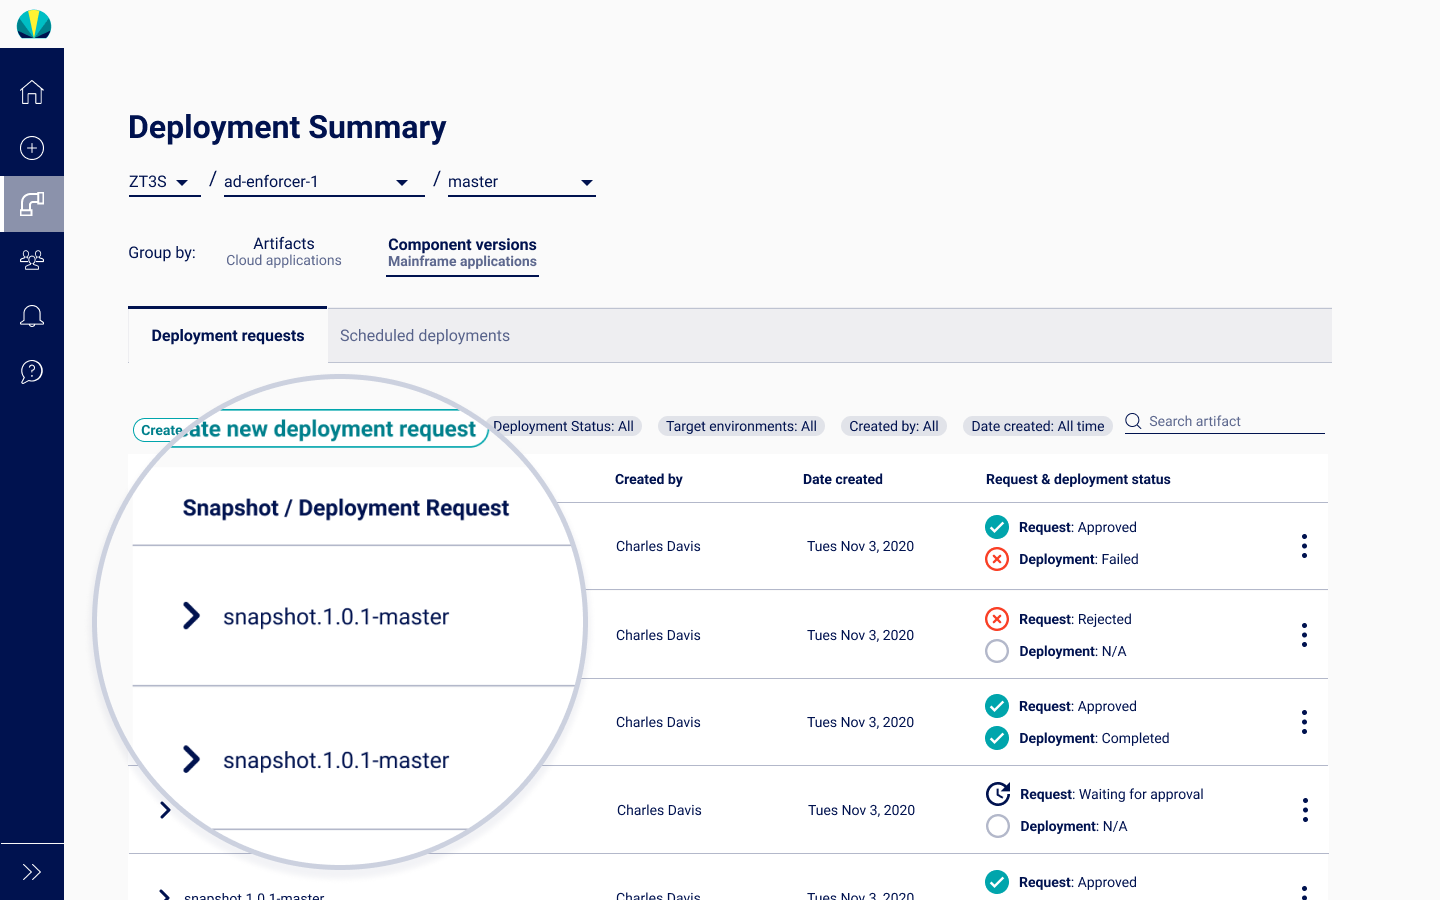Screen dimensions: 1440x900
Task: Open the Help question mark icon
Action: pos(32,372)
